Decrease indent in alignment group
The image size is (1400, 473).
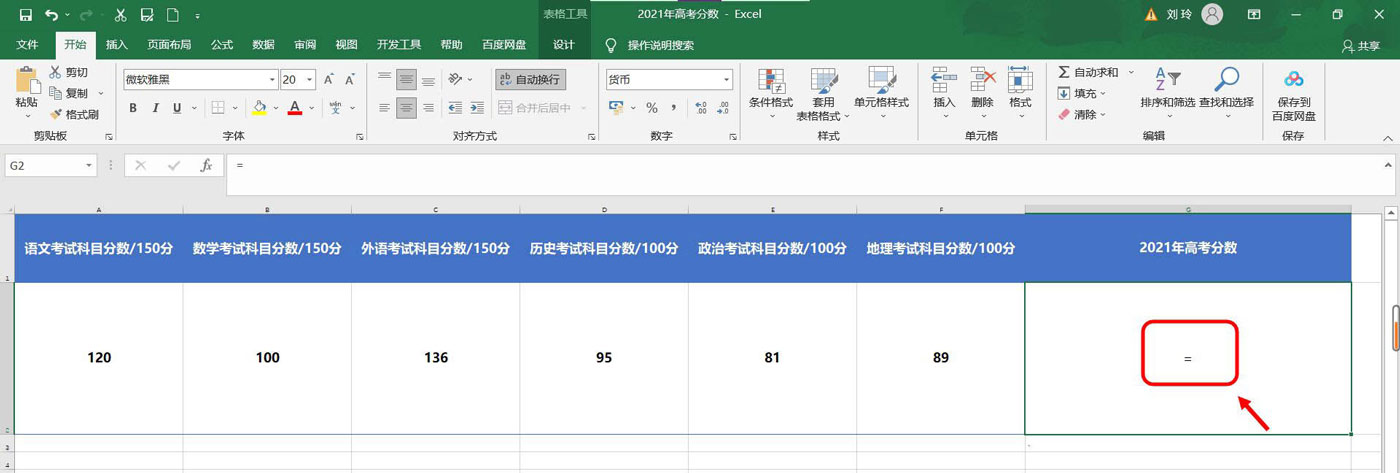click(455, 108)
